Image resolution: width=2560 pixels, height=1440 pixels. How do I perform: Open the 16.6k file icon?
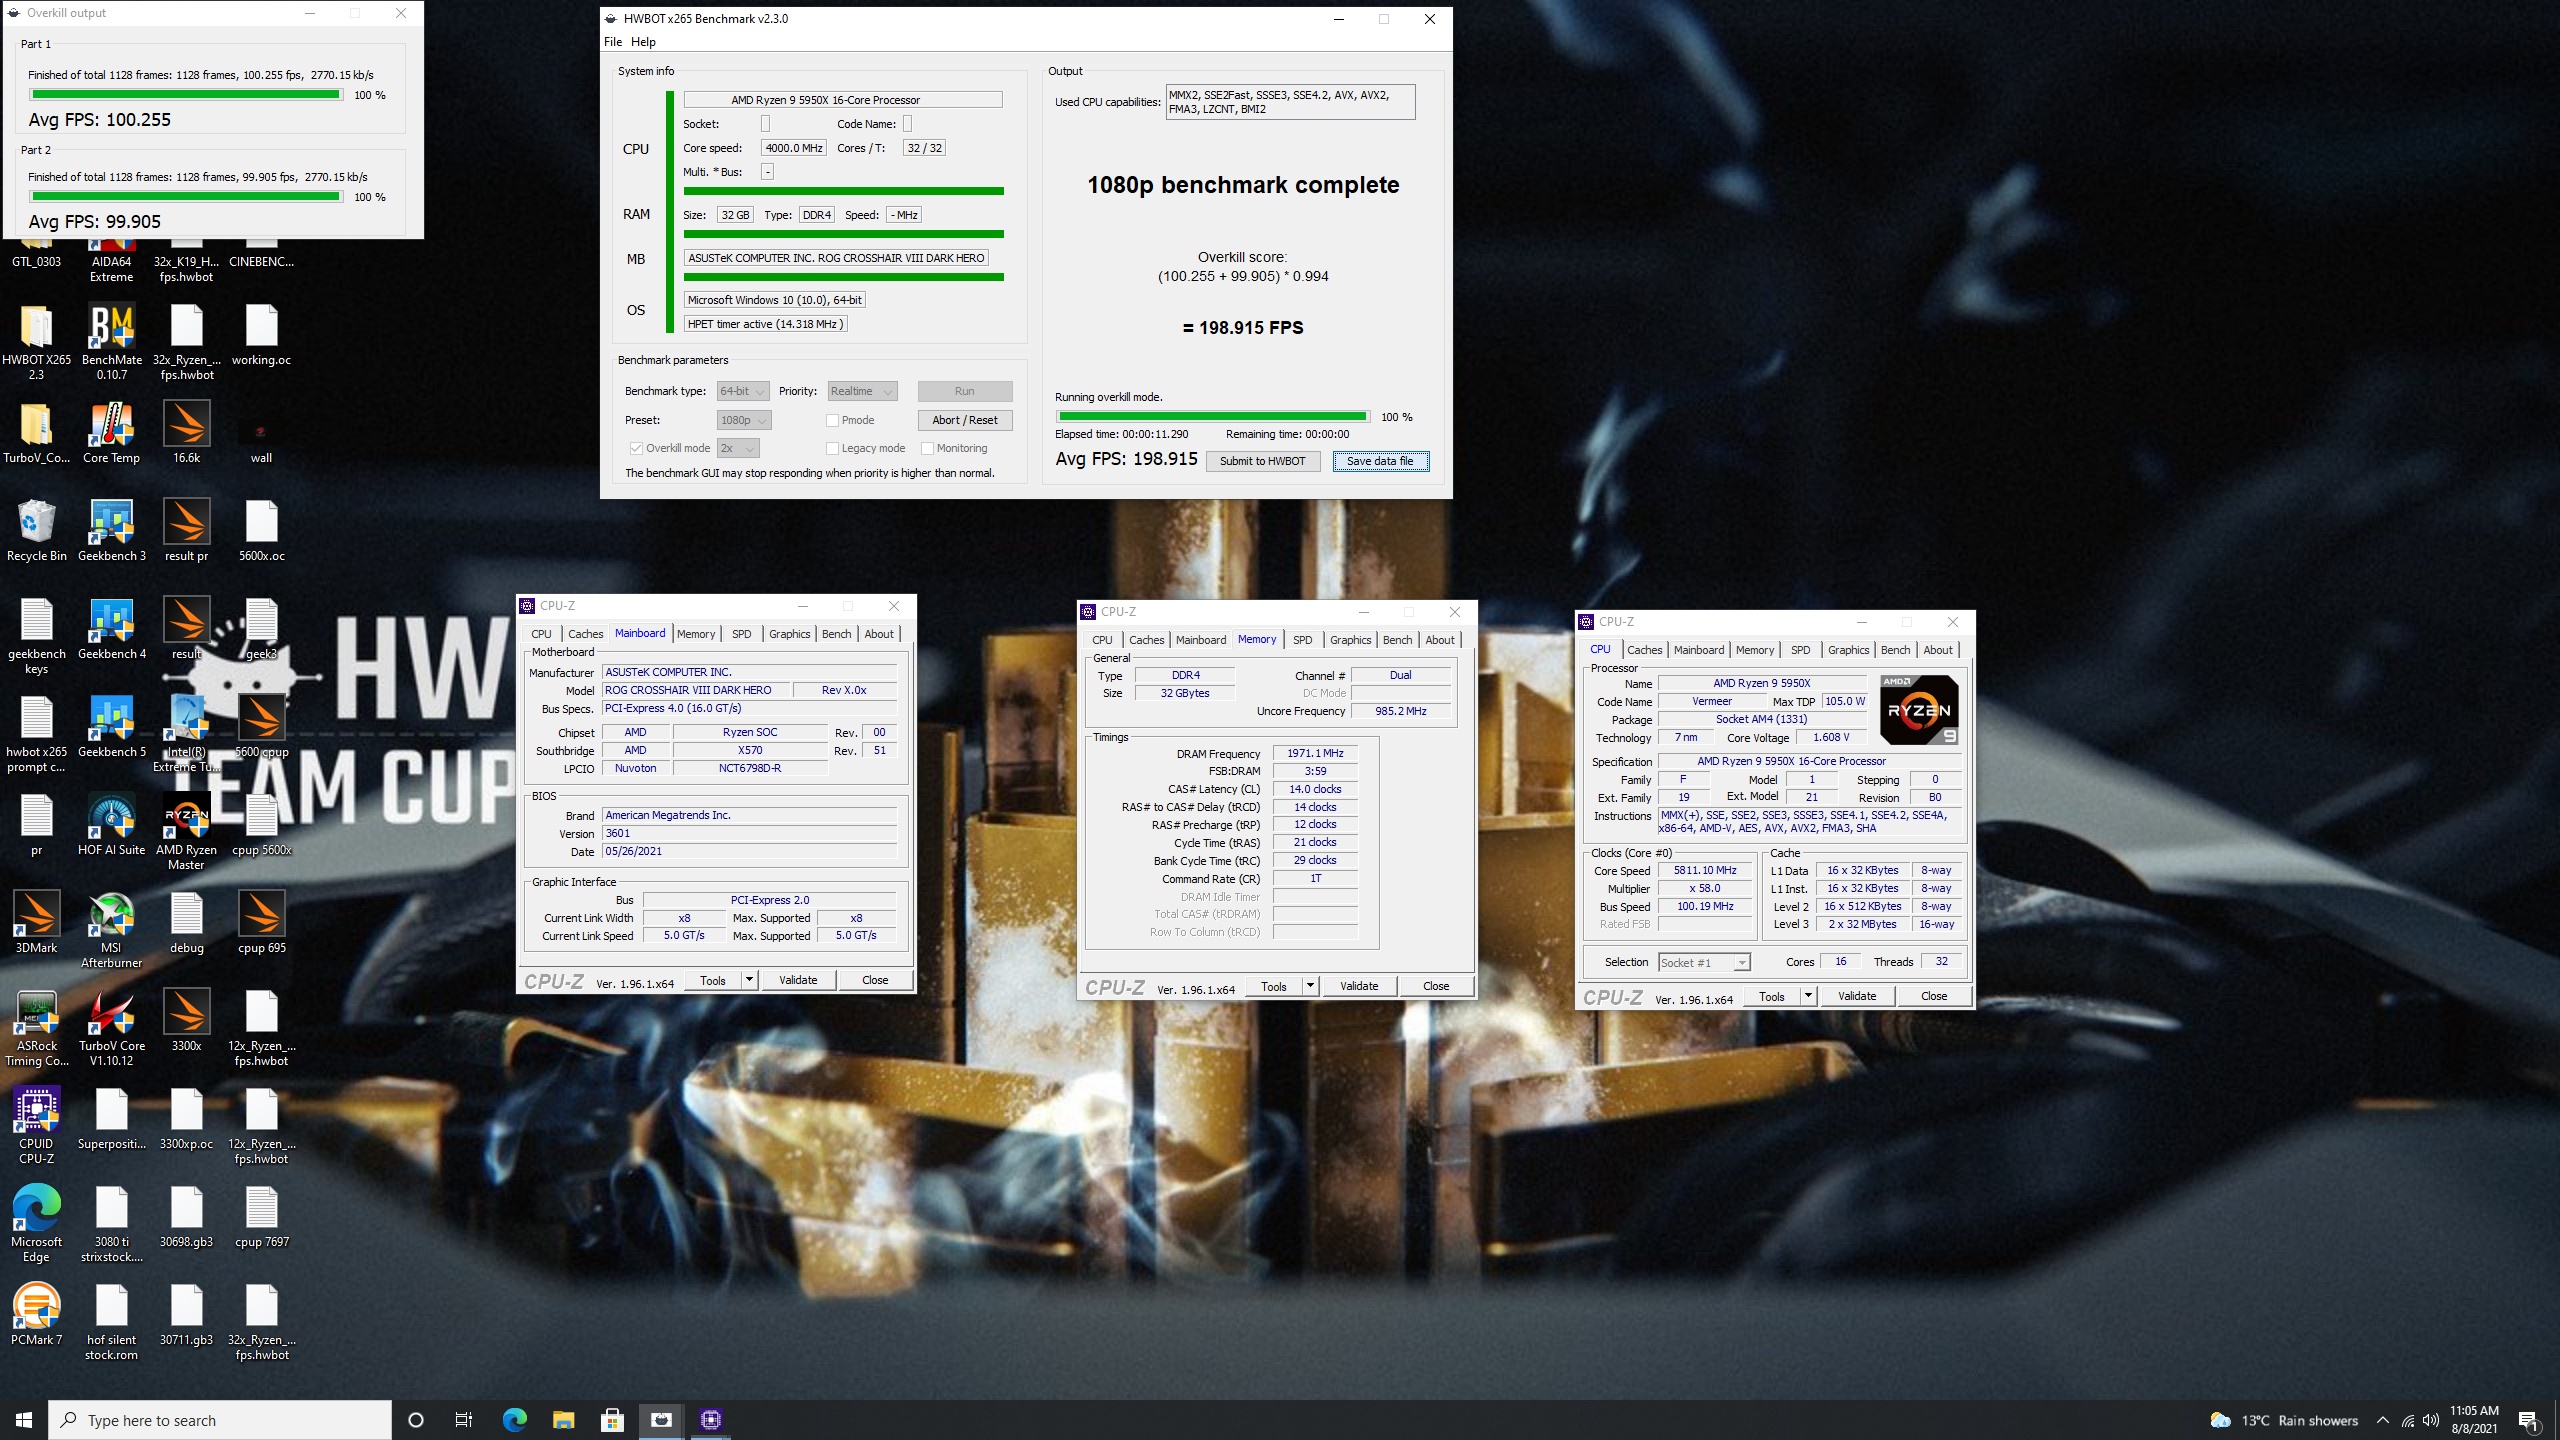coord(186,432)
